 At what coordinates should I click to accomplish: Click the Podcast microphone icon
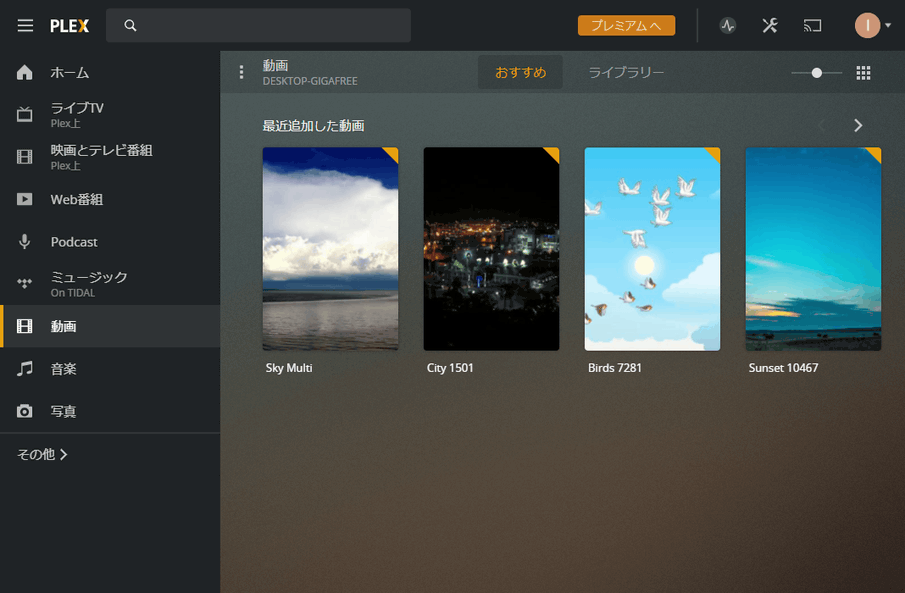(x=24, y=241)
